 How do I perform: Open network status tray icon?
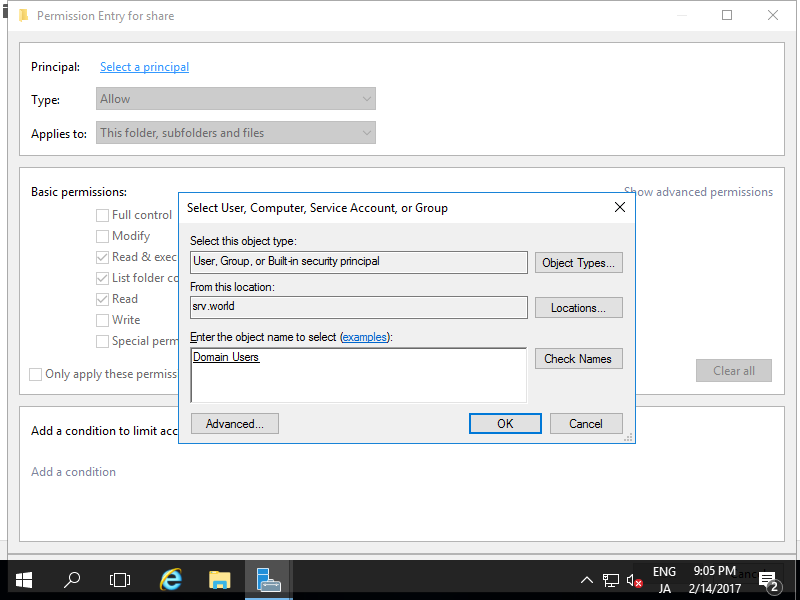point(611,580)
